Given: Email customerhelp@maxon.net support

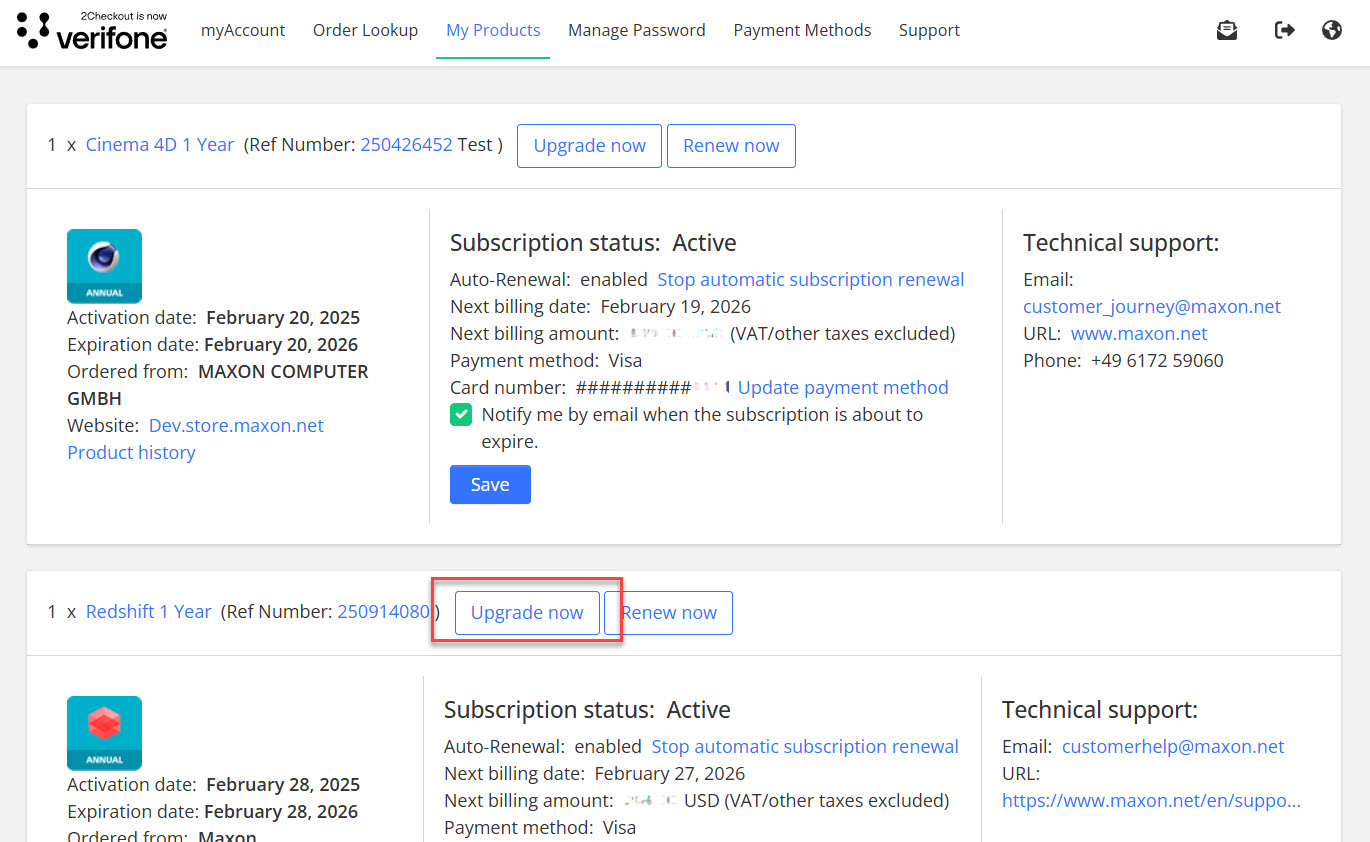Looking at the screenshot, I should 1173,747.
